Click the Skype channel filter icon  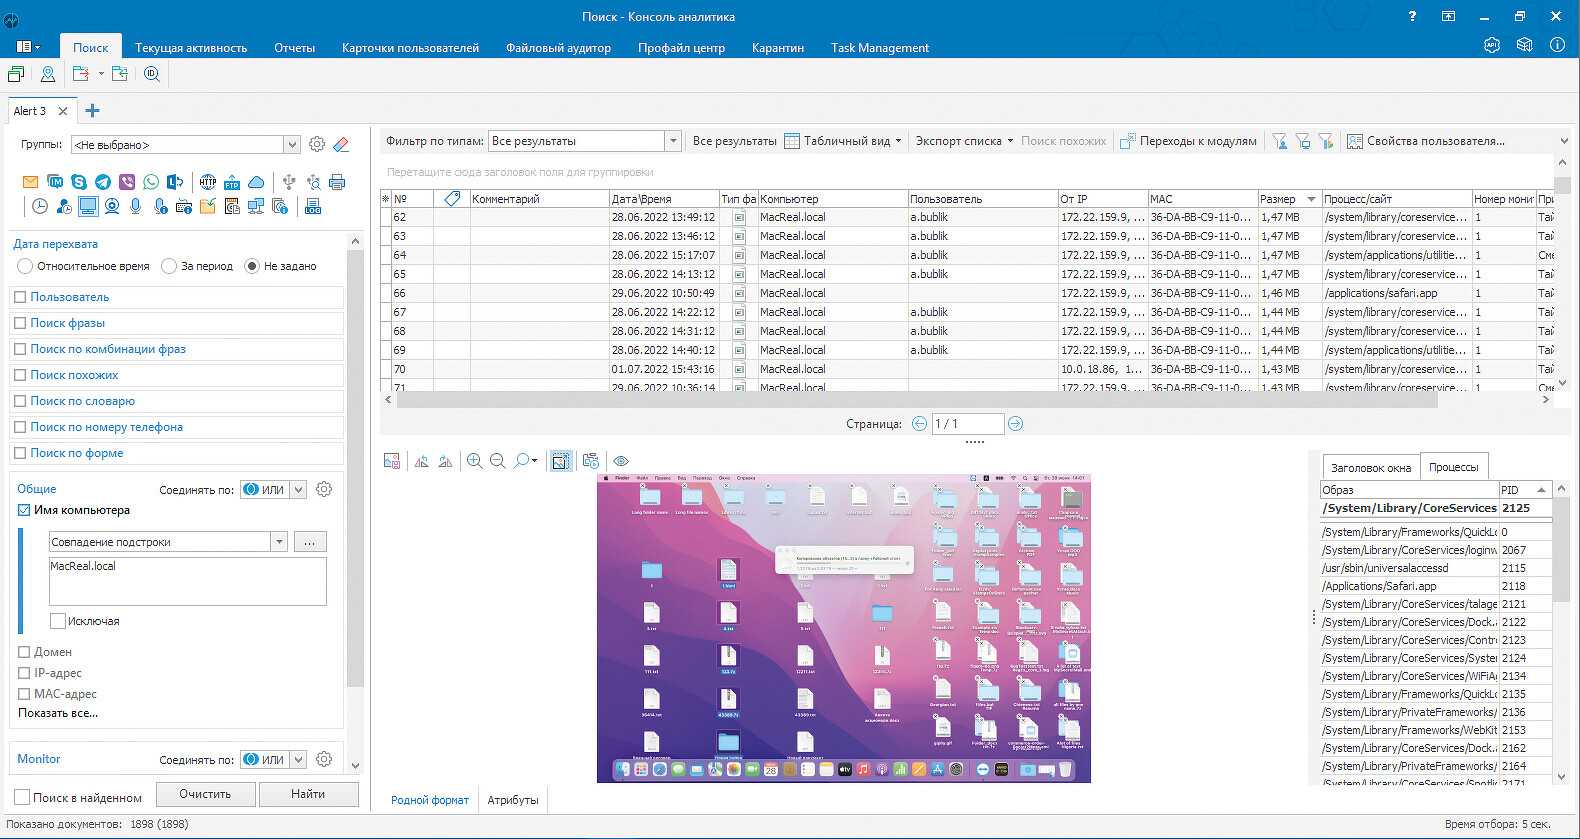pos(79,182)
